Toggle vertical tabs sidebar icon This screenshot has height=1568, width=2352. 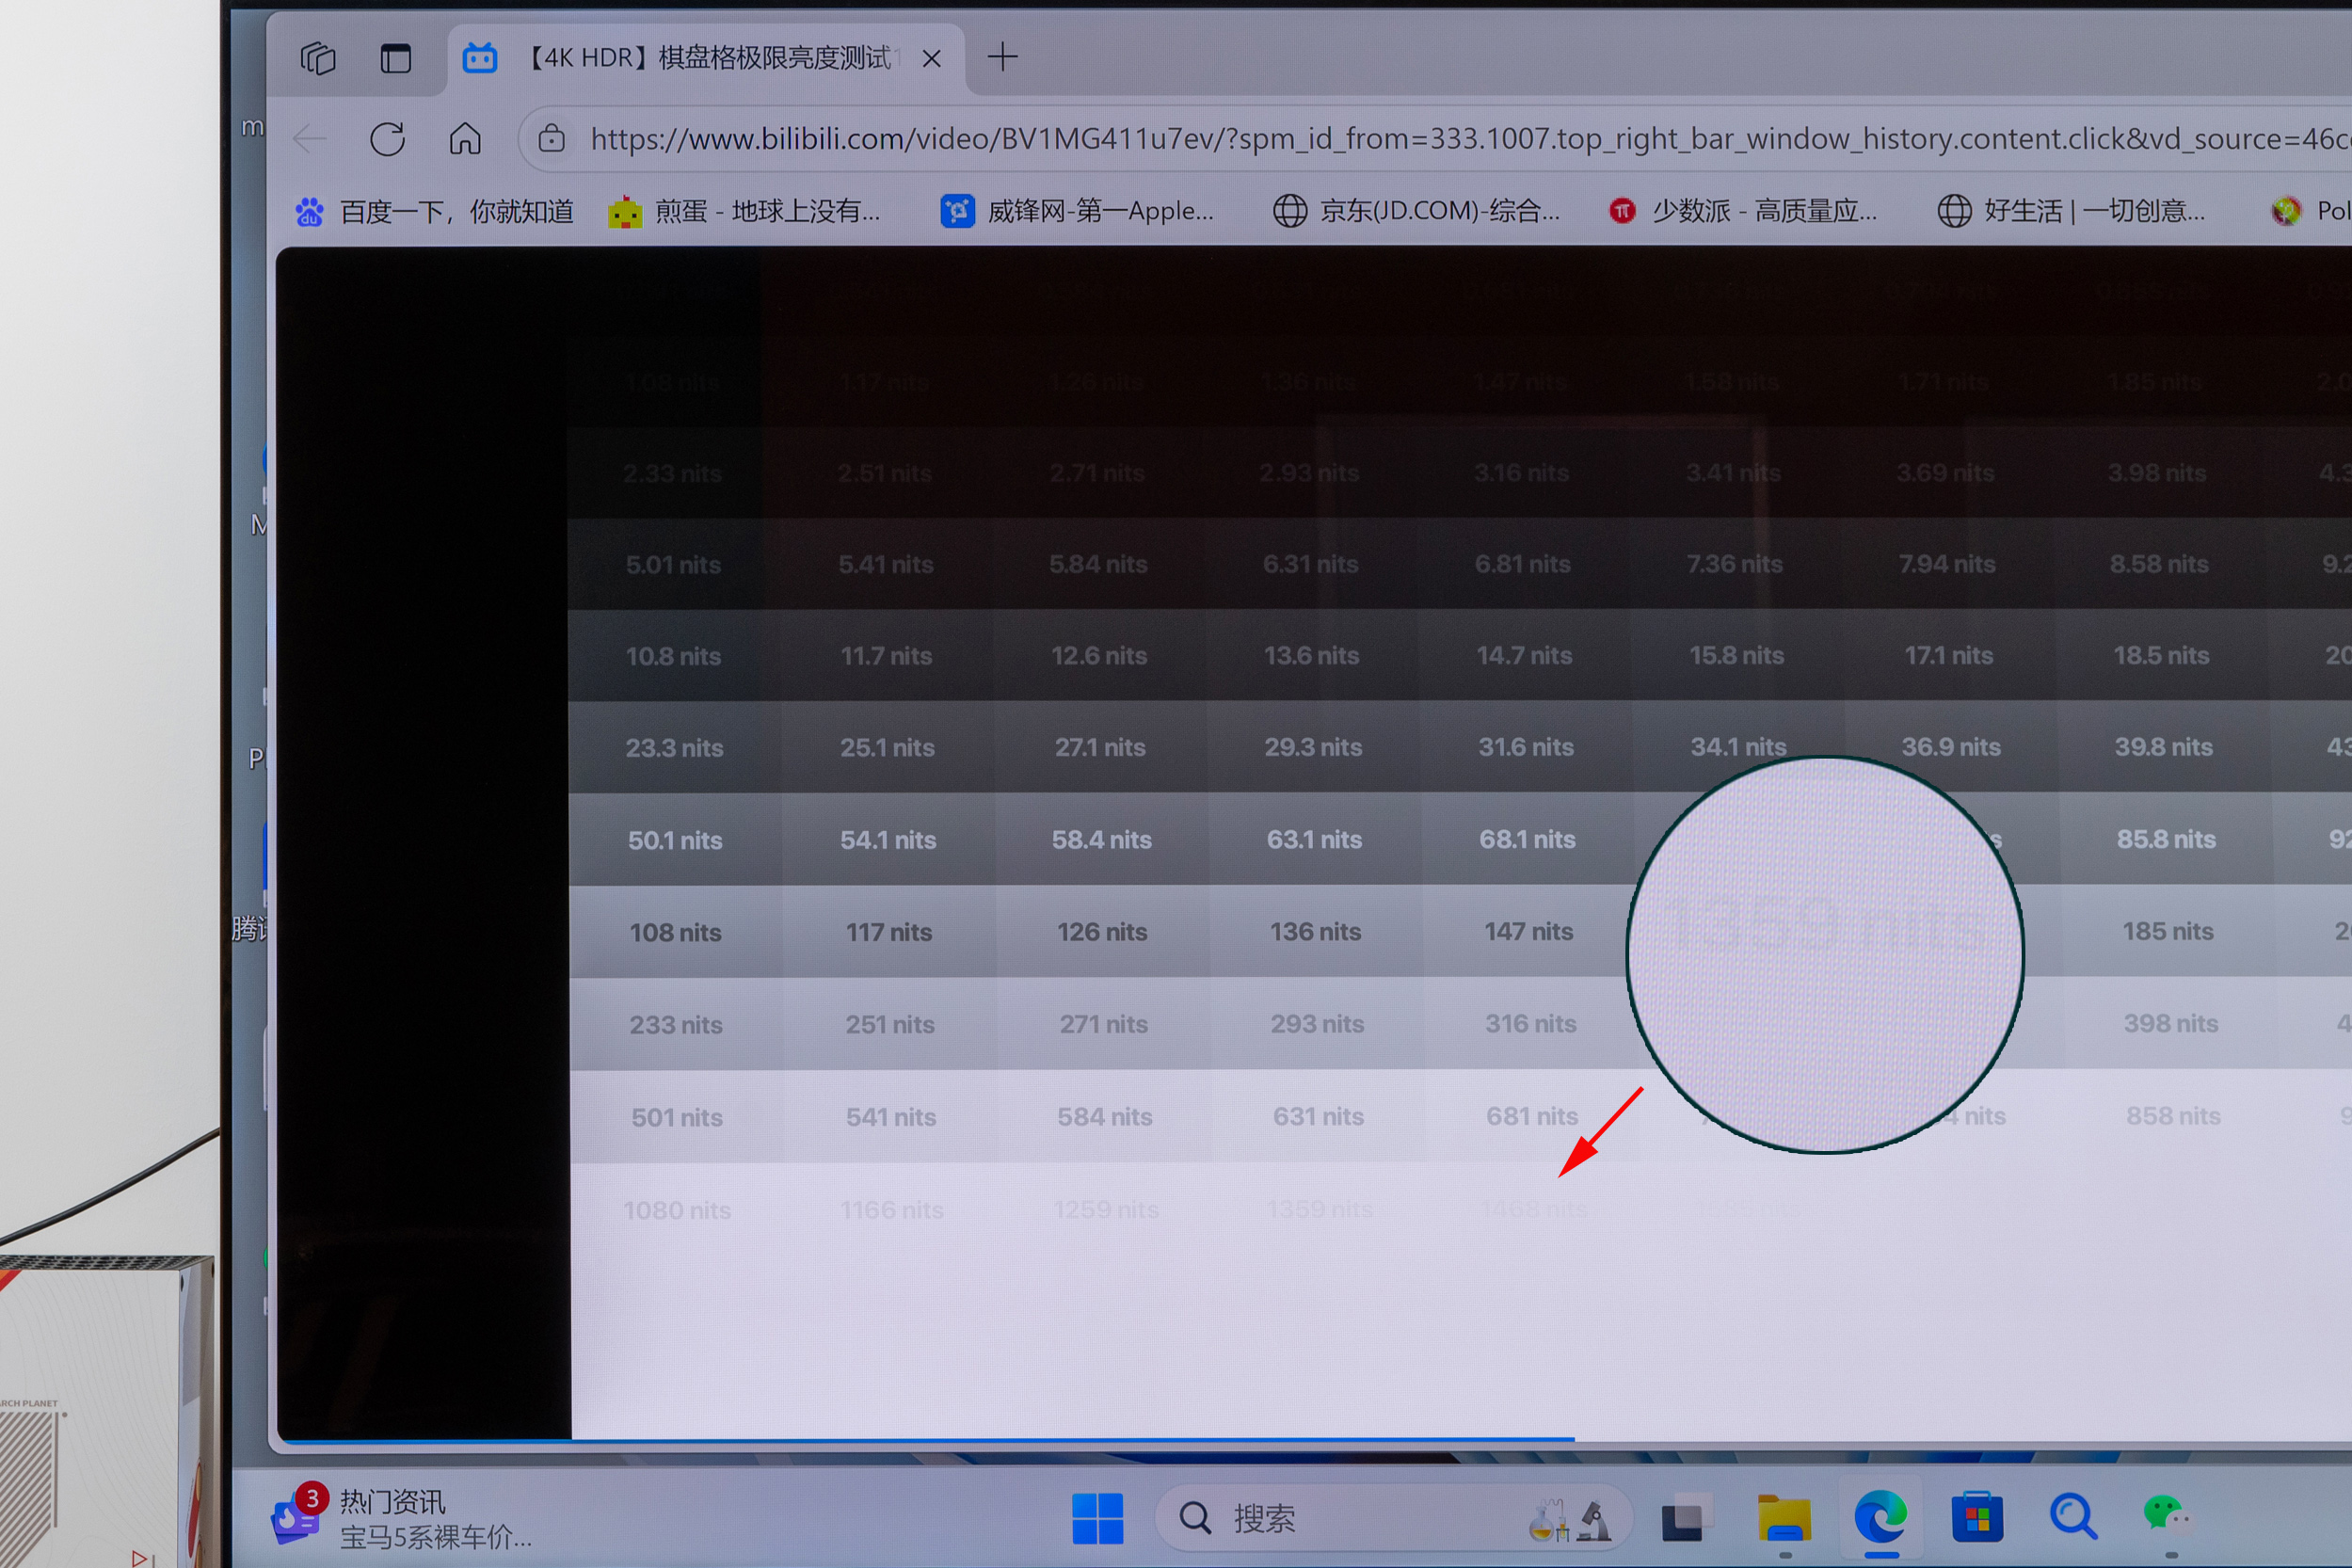tap(396, 58)
